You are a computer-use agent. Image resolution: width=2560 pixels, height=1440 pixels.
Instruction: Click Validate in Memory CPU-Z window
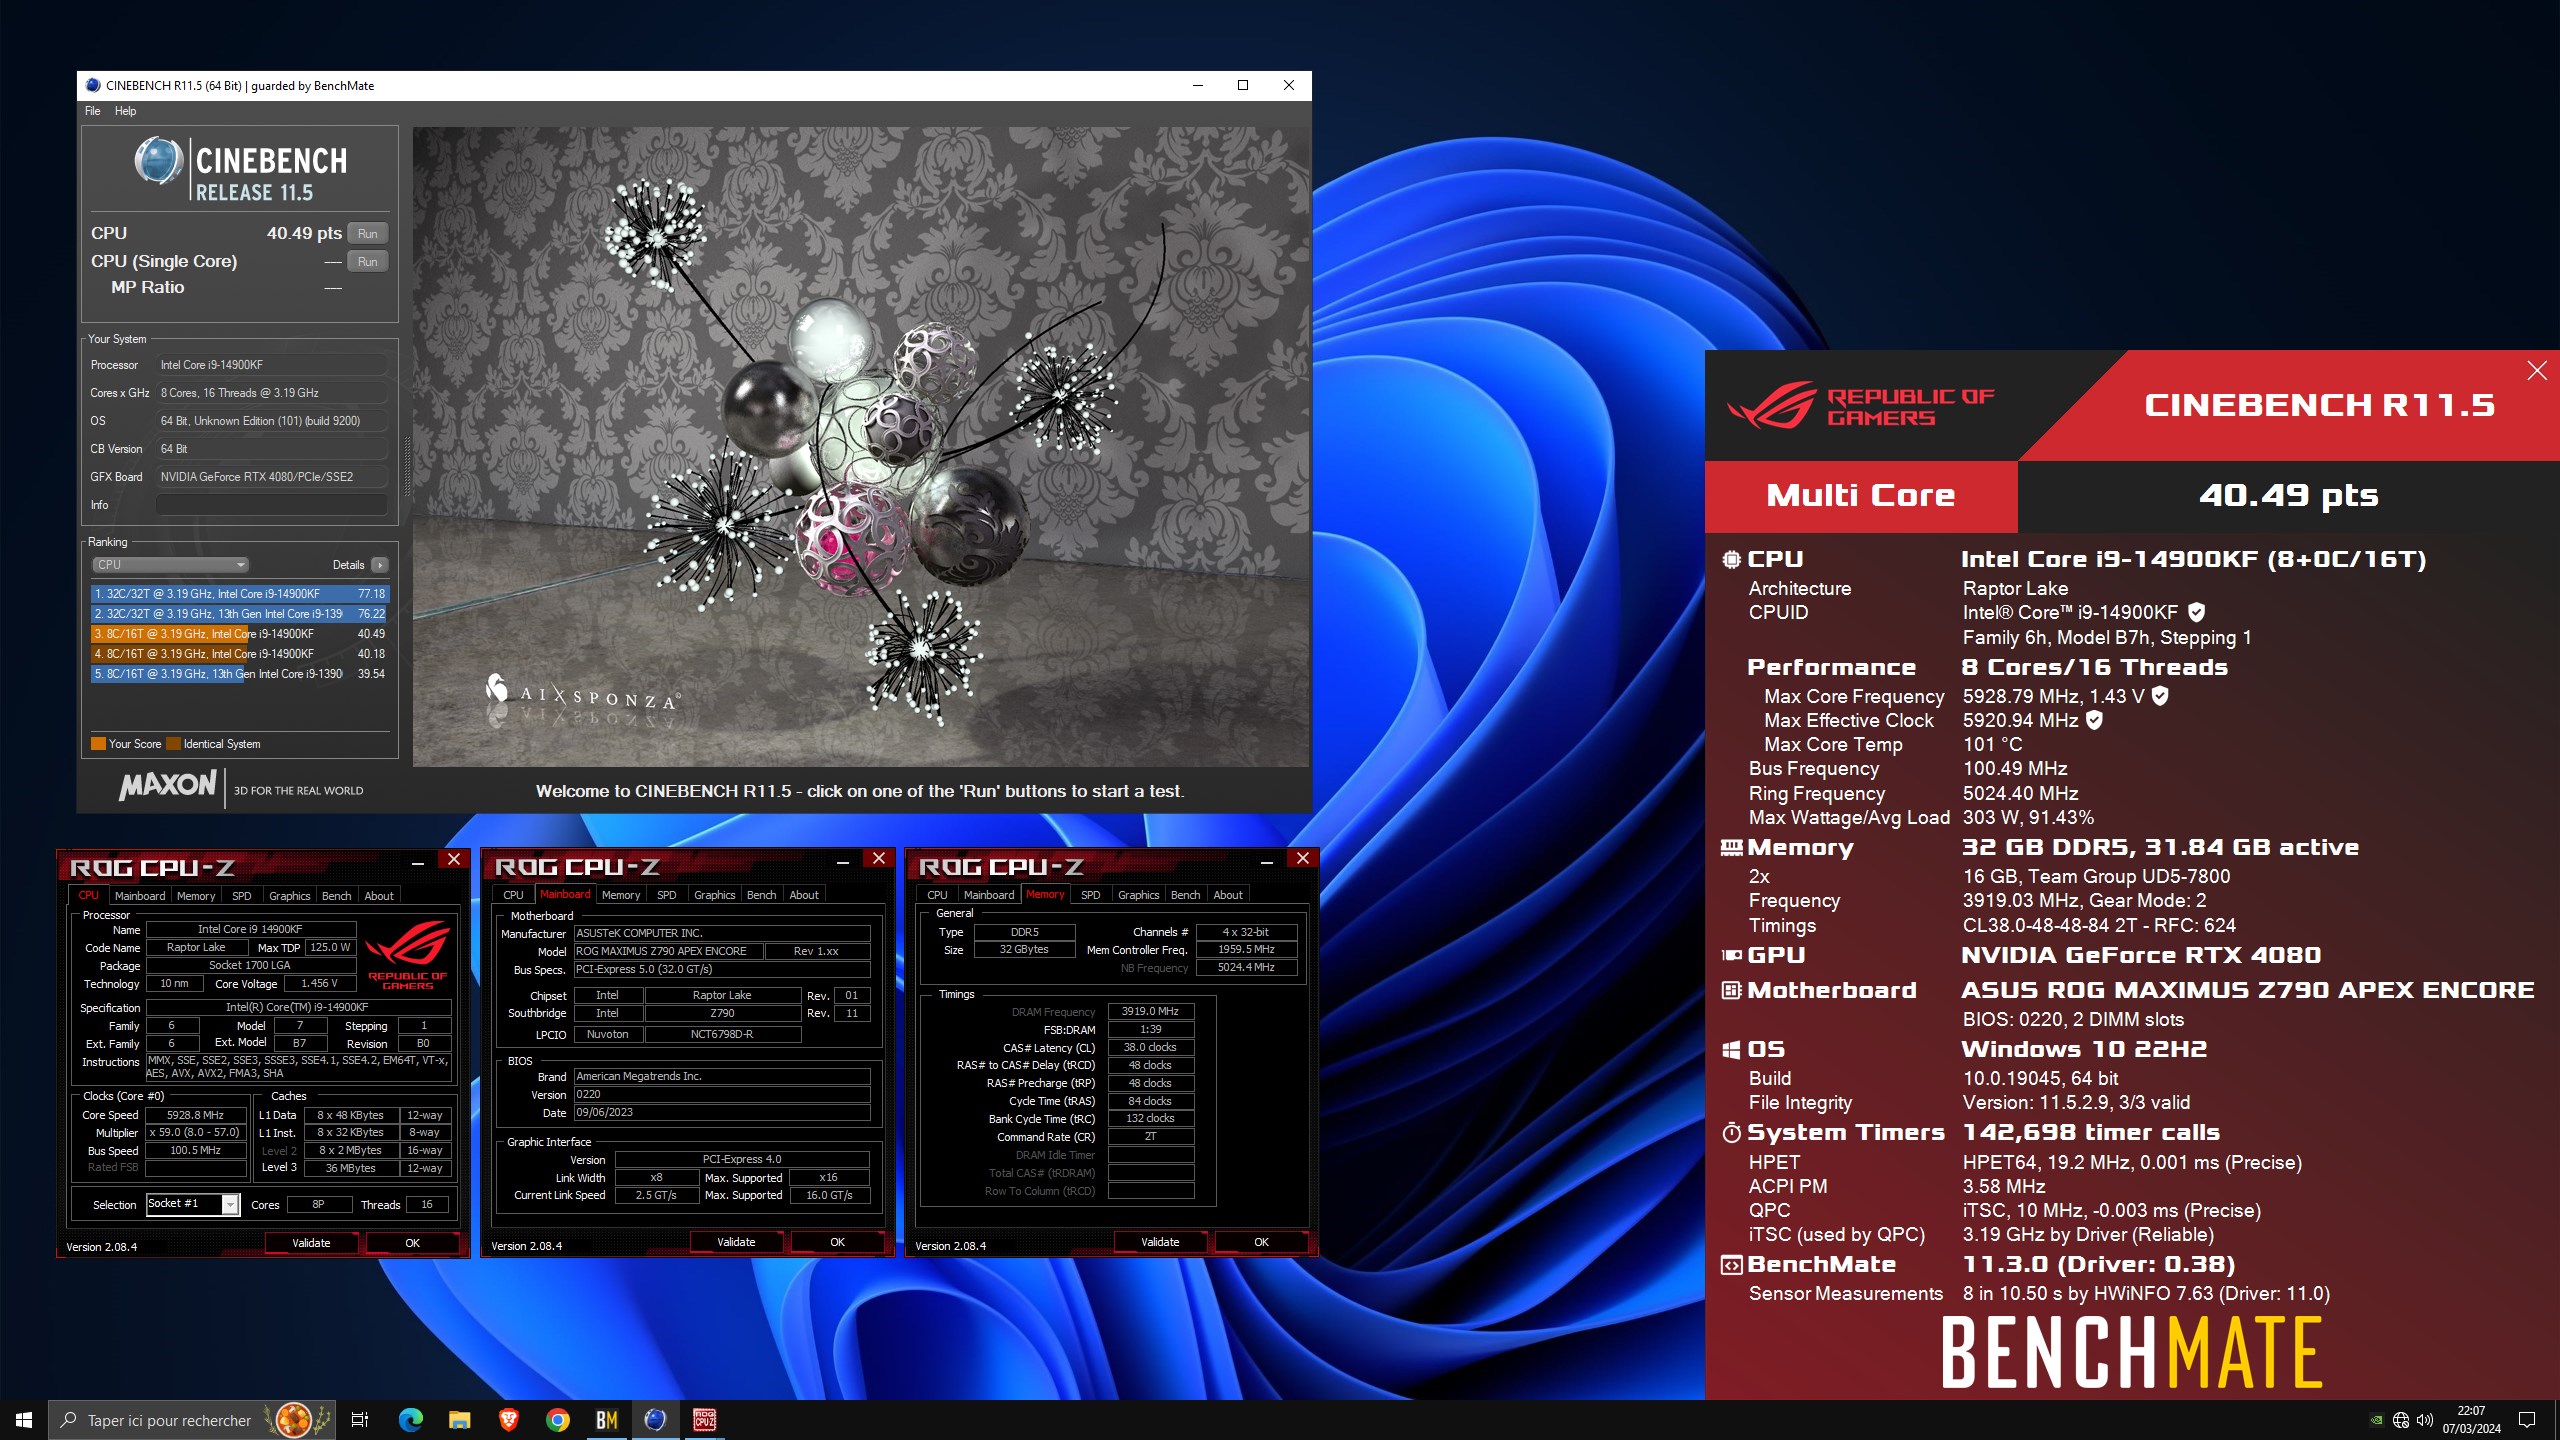(1160, 1242)
